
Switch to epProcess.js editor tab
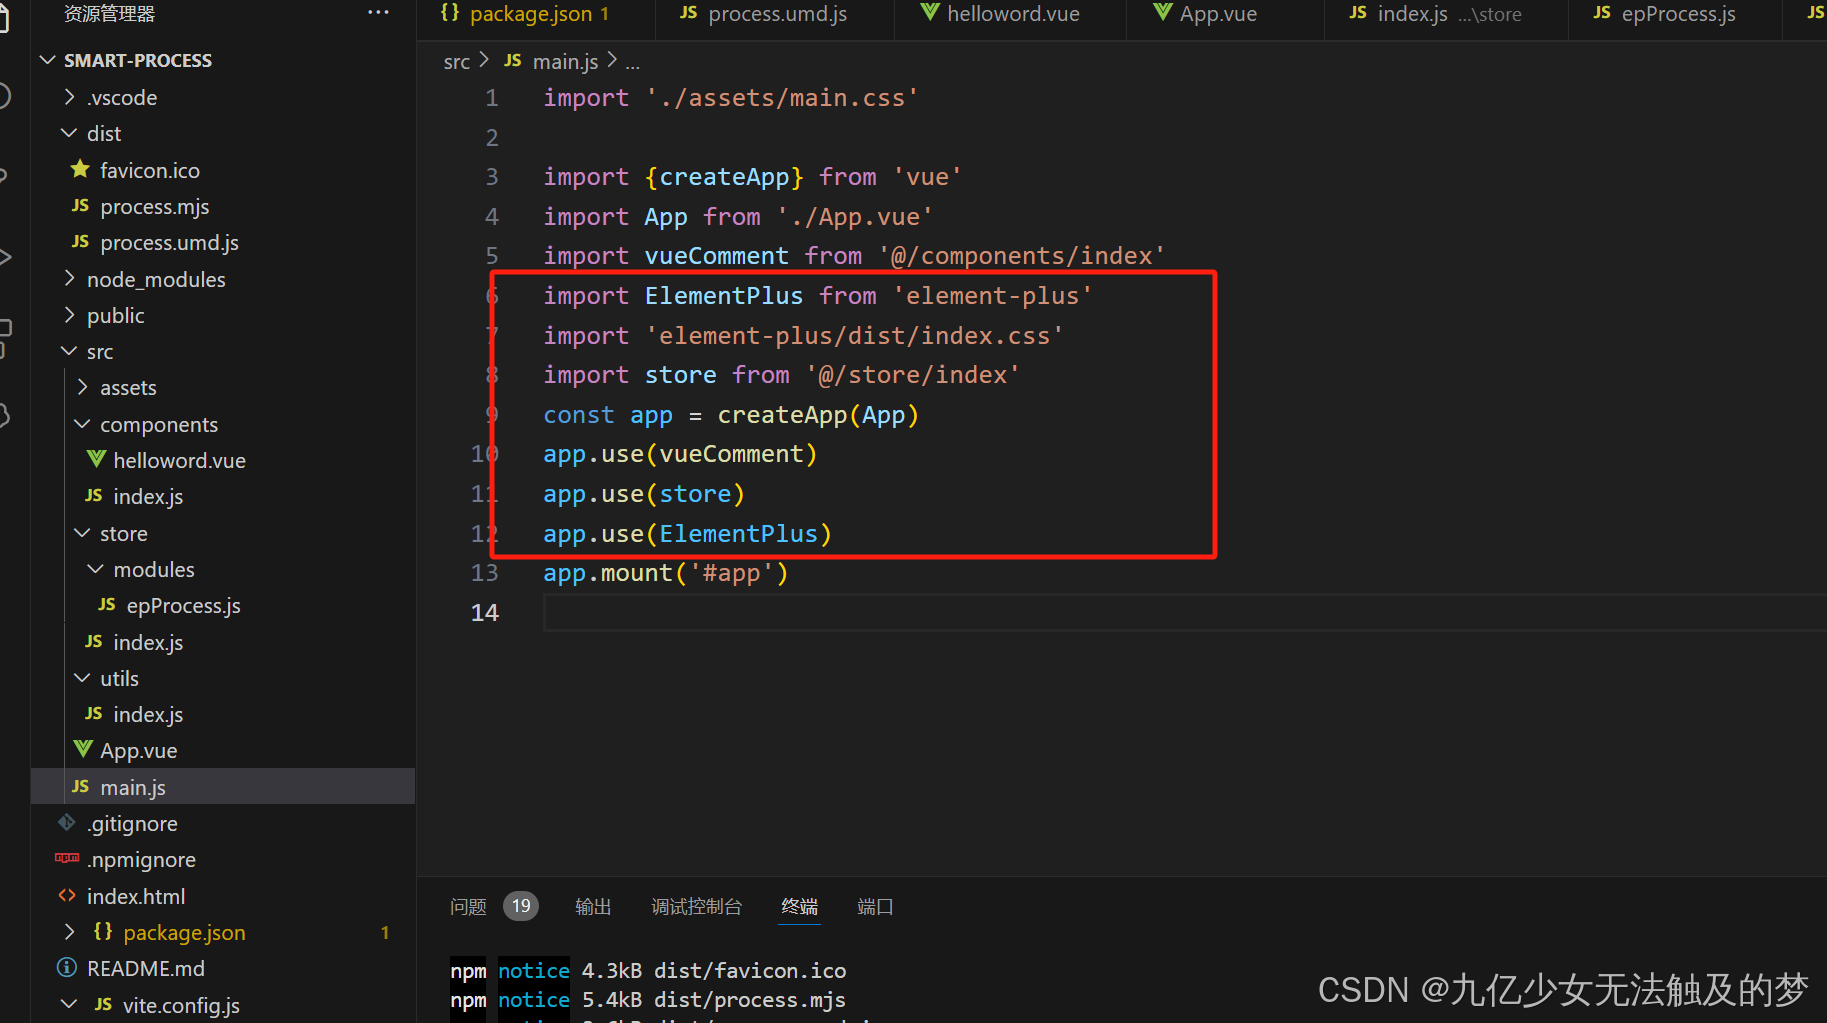click(1678, 14)
